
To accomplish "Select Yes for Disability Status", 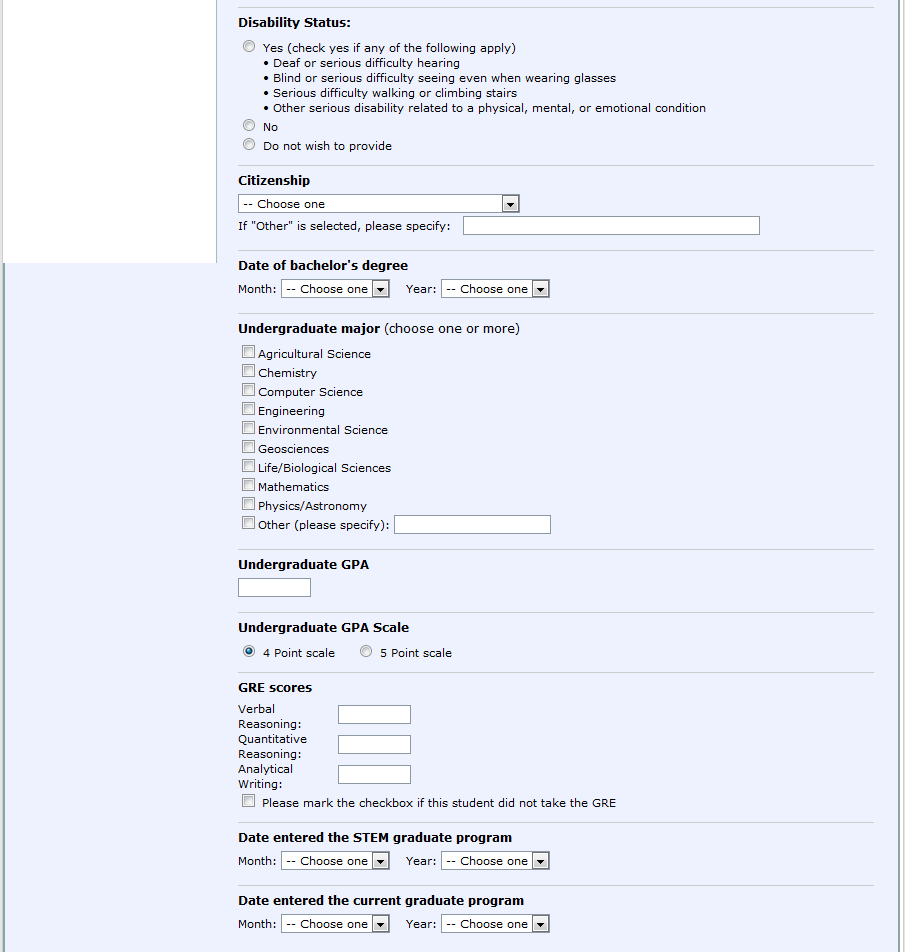I will 249,47.
